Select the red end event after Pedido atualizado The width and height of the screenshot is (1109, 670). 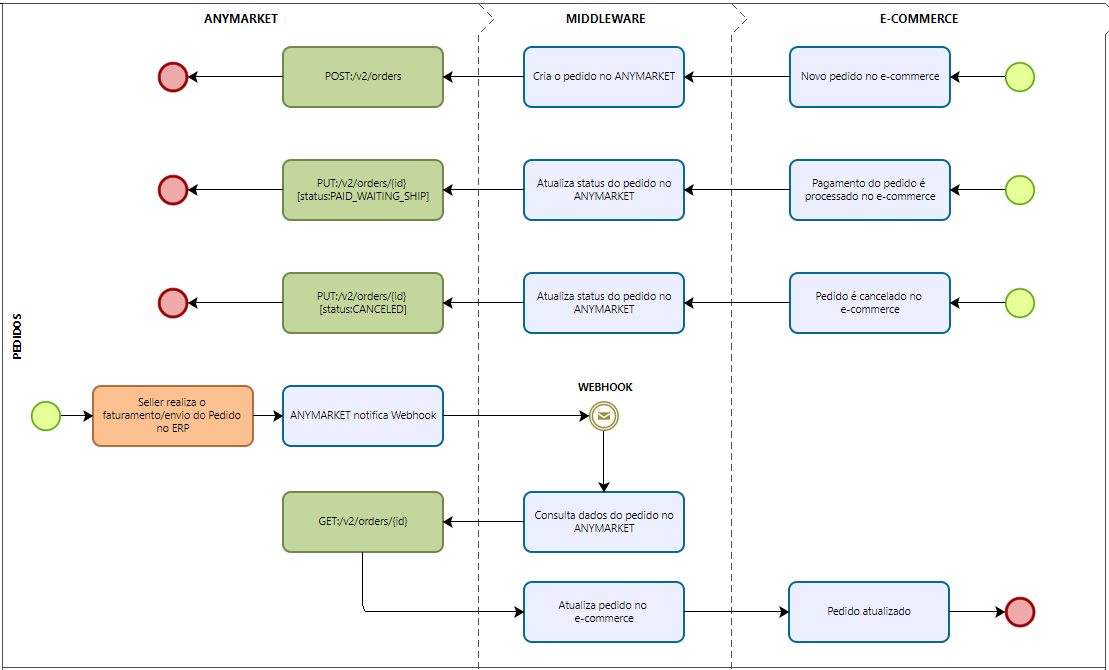(x=1019, y=612)
